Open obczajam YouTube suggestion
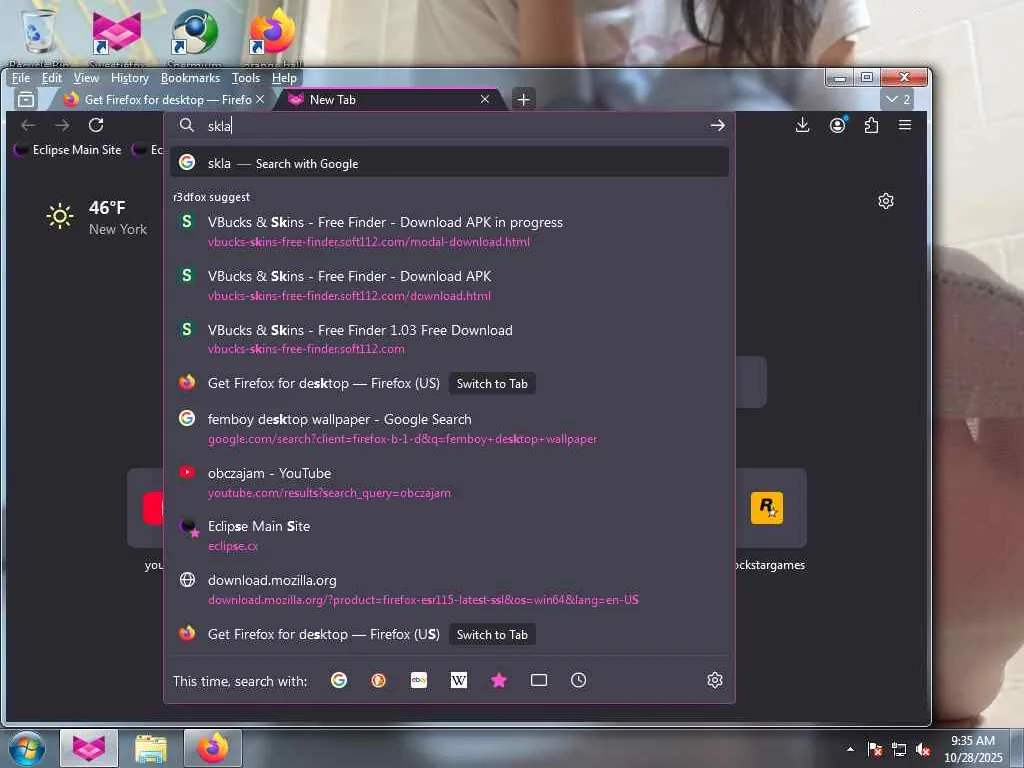The image size is (1024, 768). pyautogui.click(x=449, y=482)
